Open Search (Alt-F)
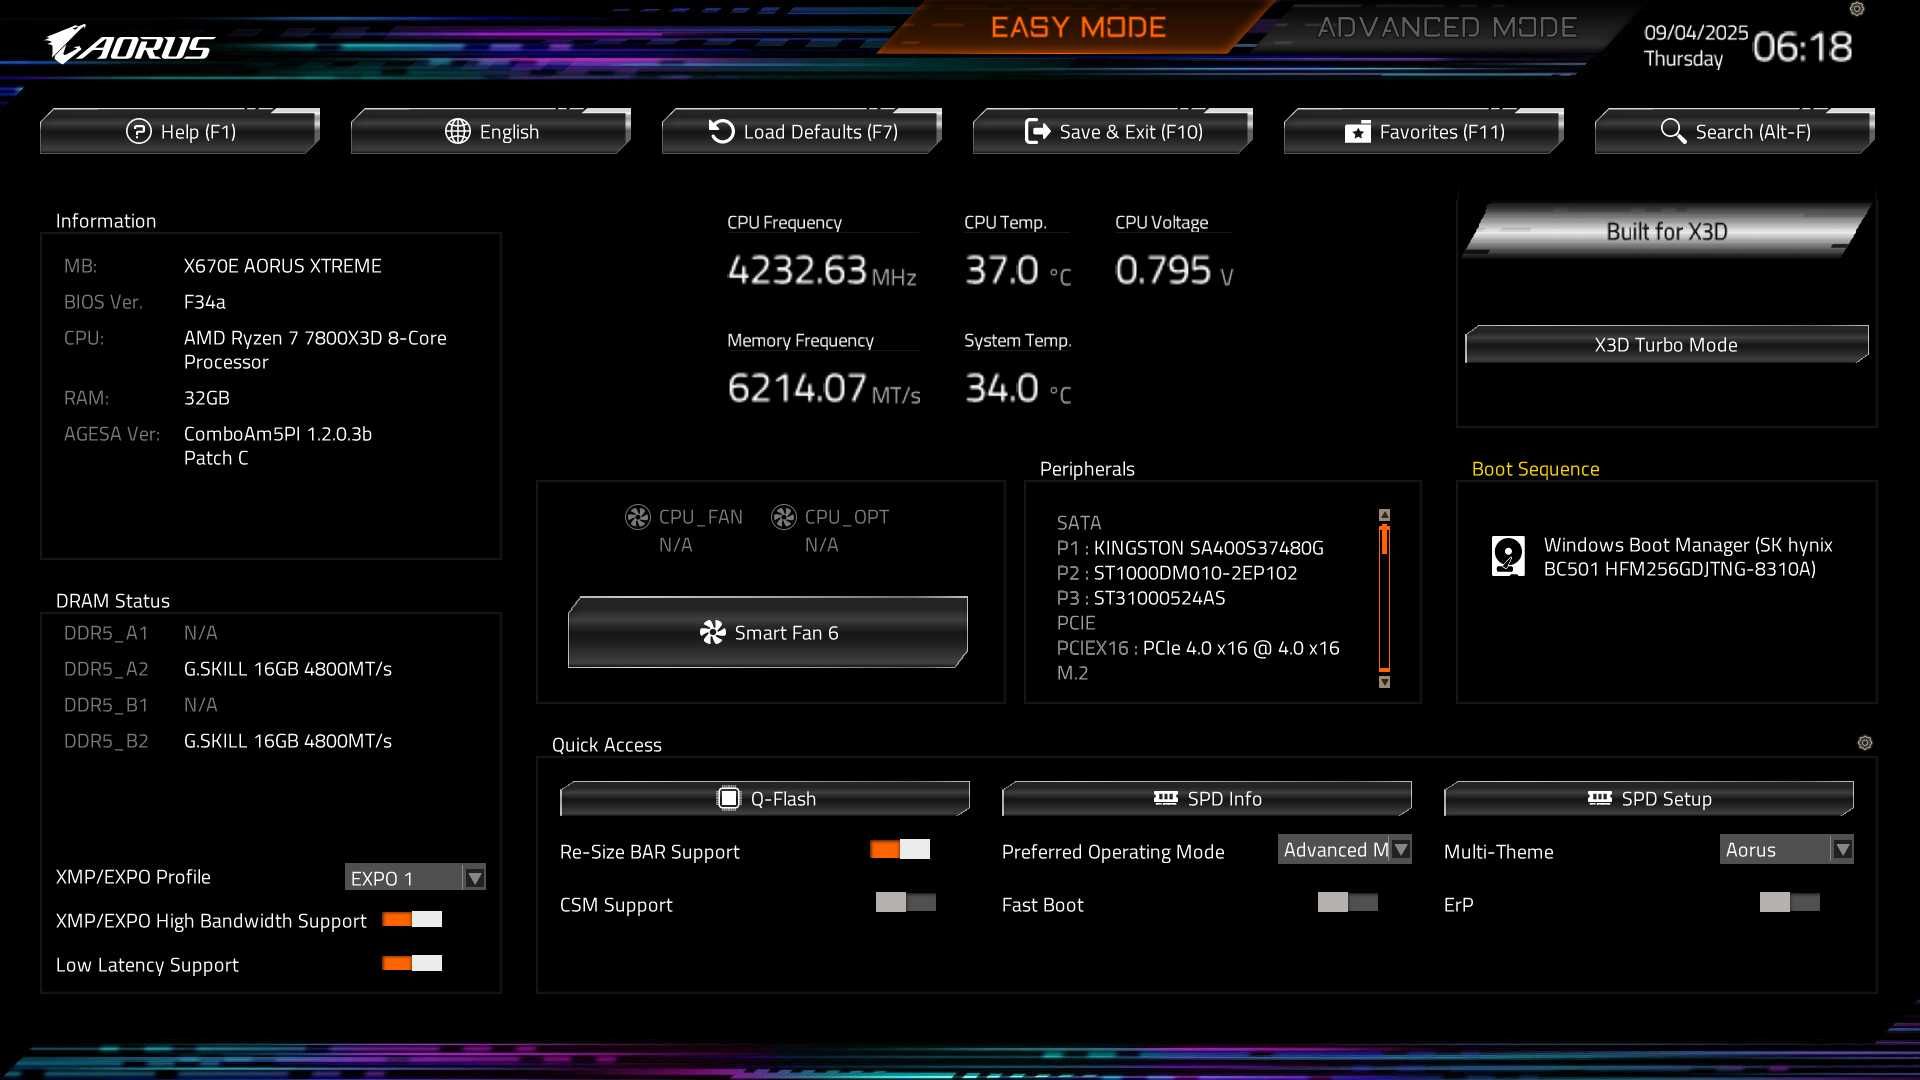 (x=1735, y=131)
